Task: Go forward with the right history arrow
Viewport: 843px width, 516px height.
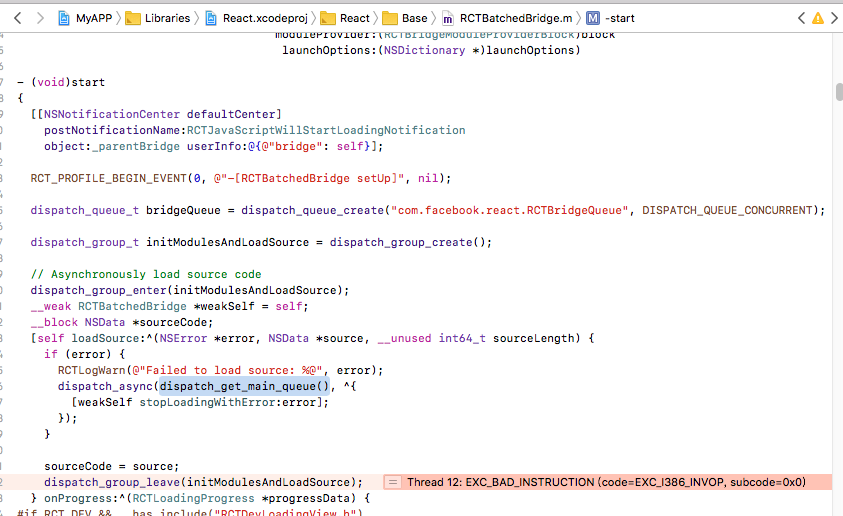Action: [x=40, y=18]
